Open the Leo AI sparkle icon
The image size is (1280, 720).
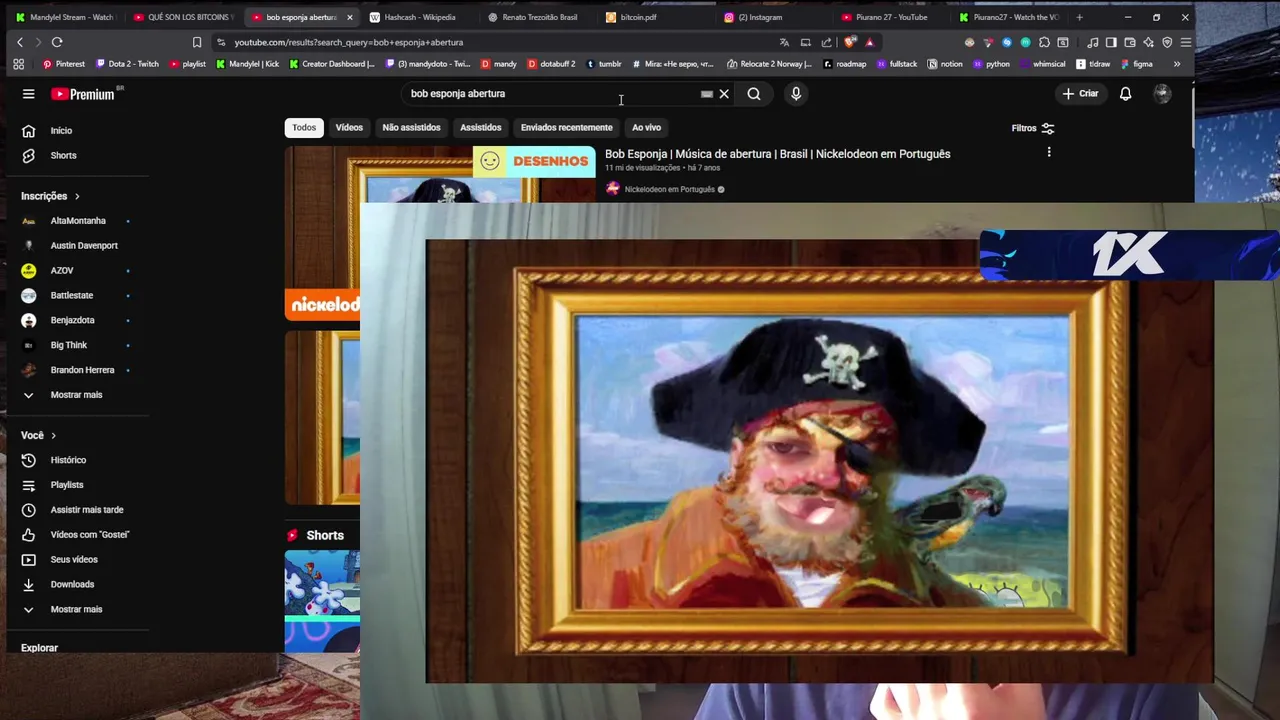pos(1148,42)
